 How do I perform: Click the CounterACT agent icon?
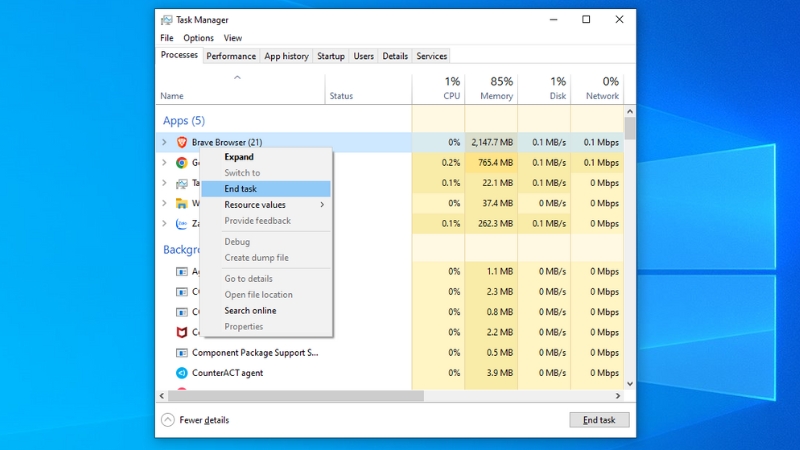click(x=182, y=373)
